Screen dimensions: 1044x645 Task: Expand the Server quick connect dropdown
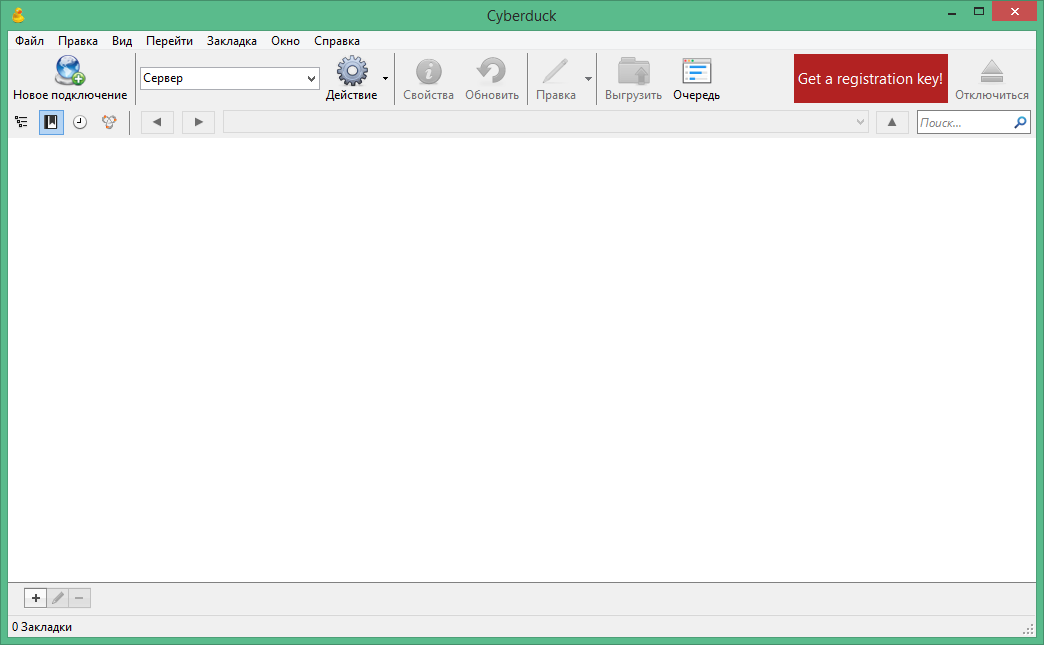311,78
